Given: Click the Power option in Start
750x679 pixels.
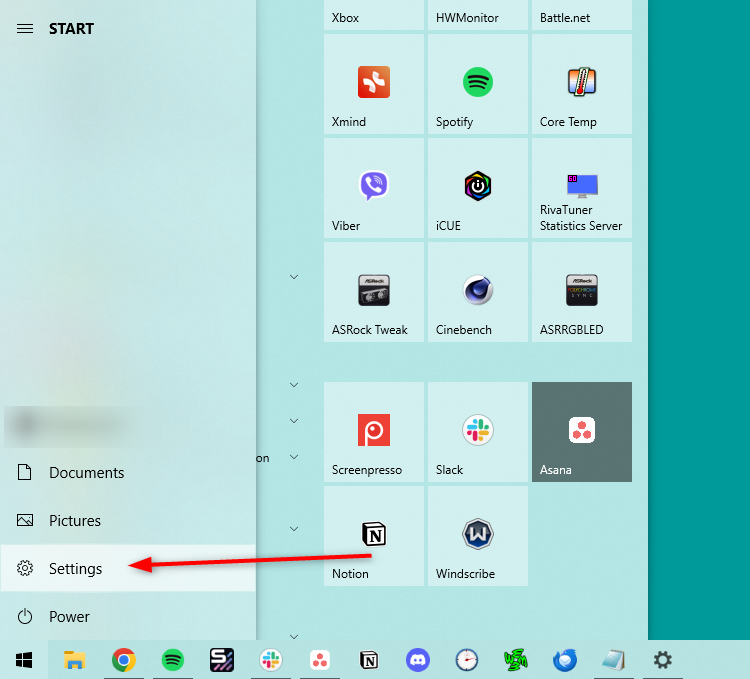Looking at the screenshot, I should point(128,616).
